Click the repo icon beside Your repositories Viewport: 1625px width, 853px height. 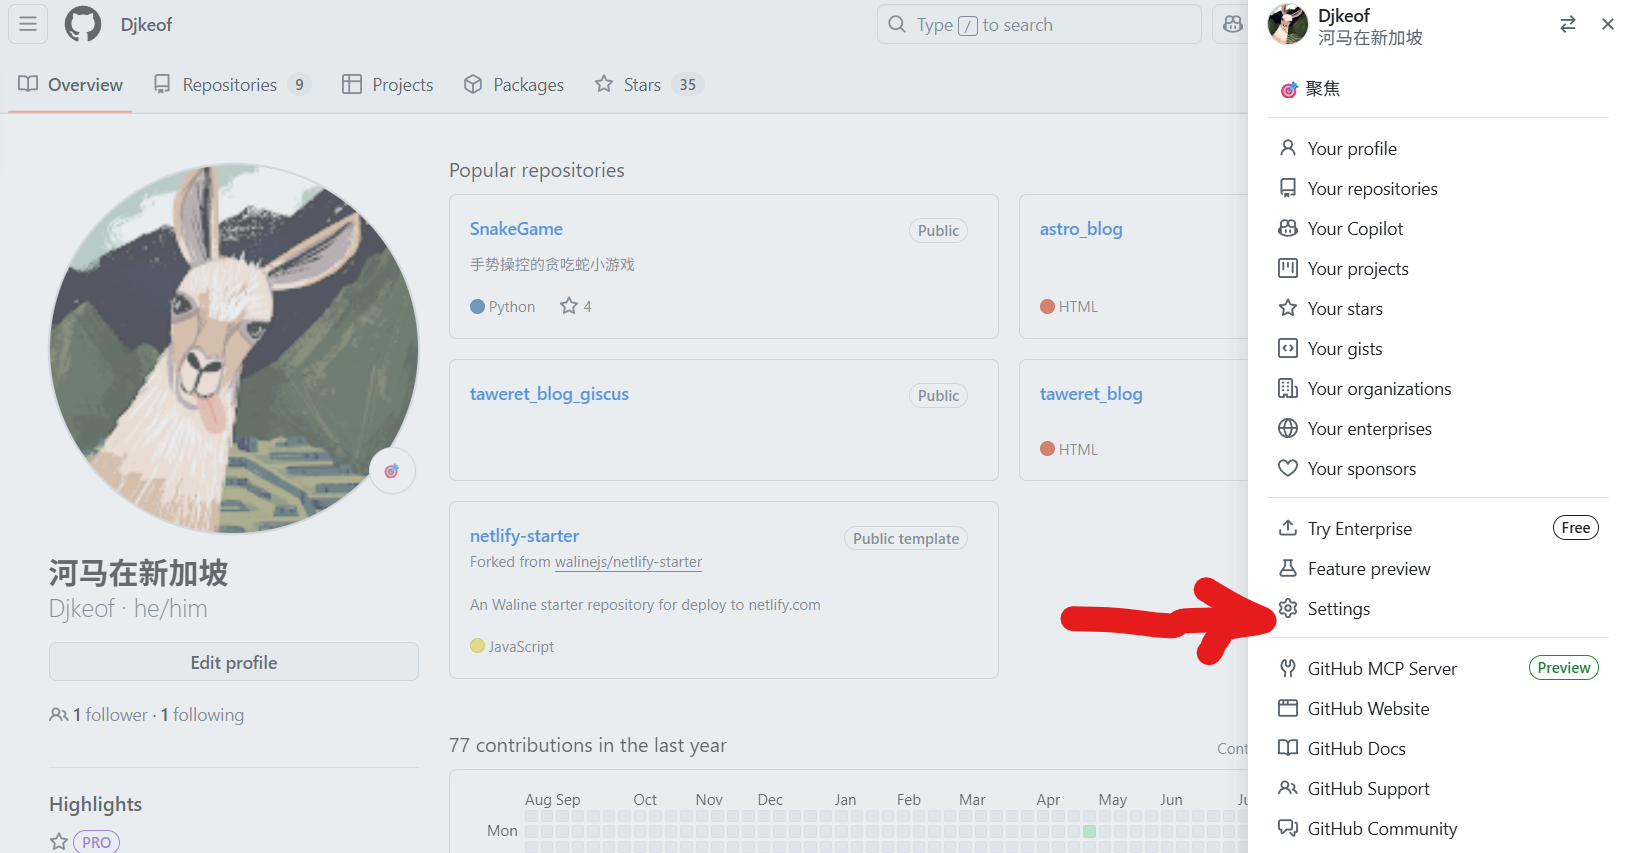point(1288,188)
